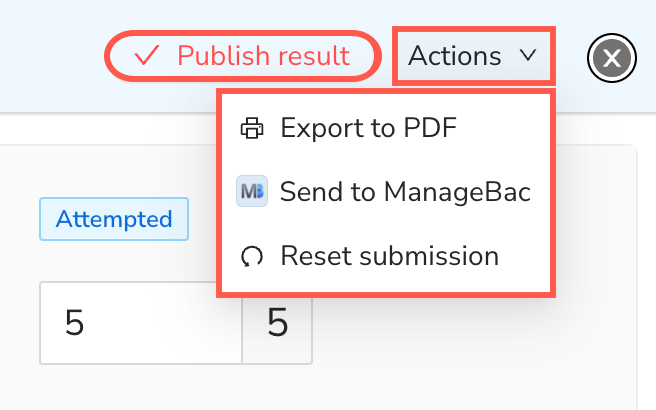The image size is (656, 410).
Task: Click the checkmark icon in Publish result
Action: [x=146, y=55]
